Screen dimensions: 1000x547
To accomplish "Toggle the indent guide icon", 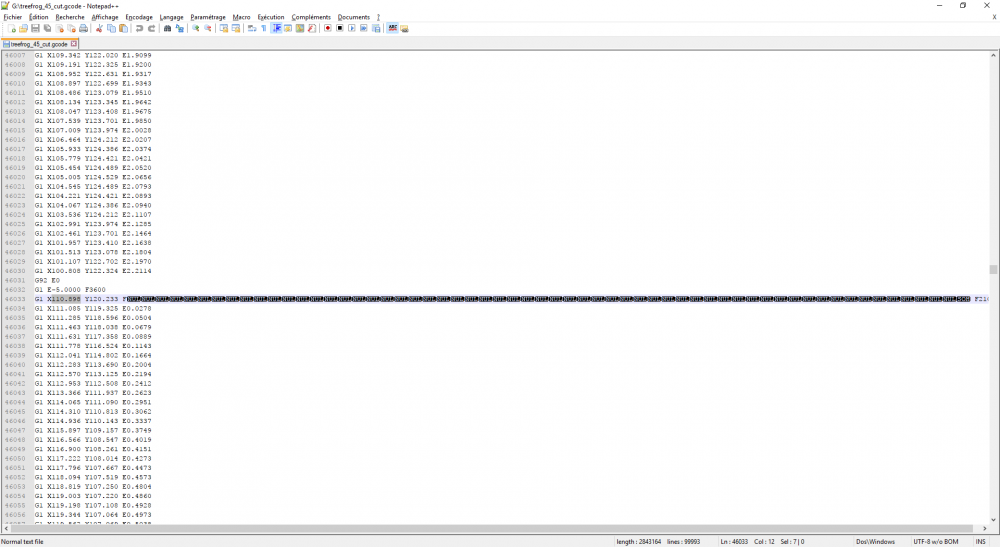I will [276, 28].
